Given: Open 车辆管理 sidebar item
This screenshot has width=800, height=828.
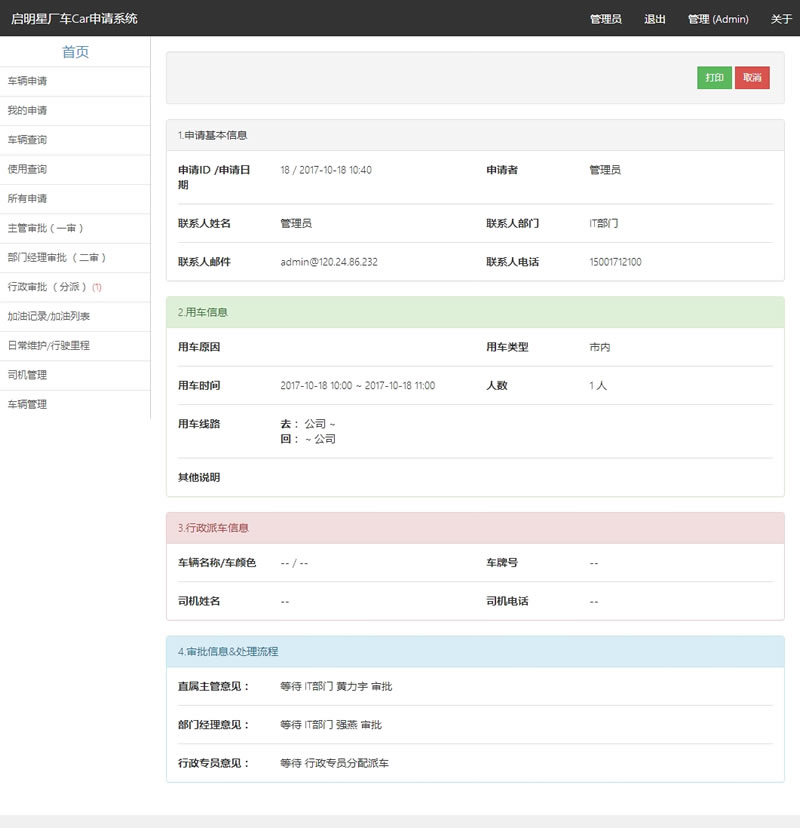Looking at the screenshot, I should tap(27, 405).
